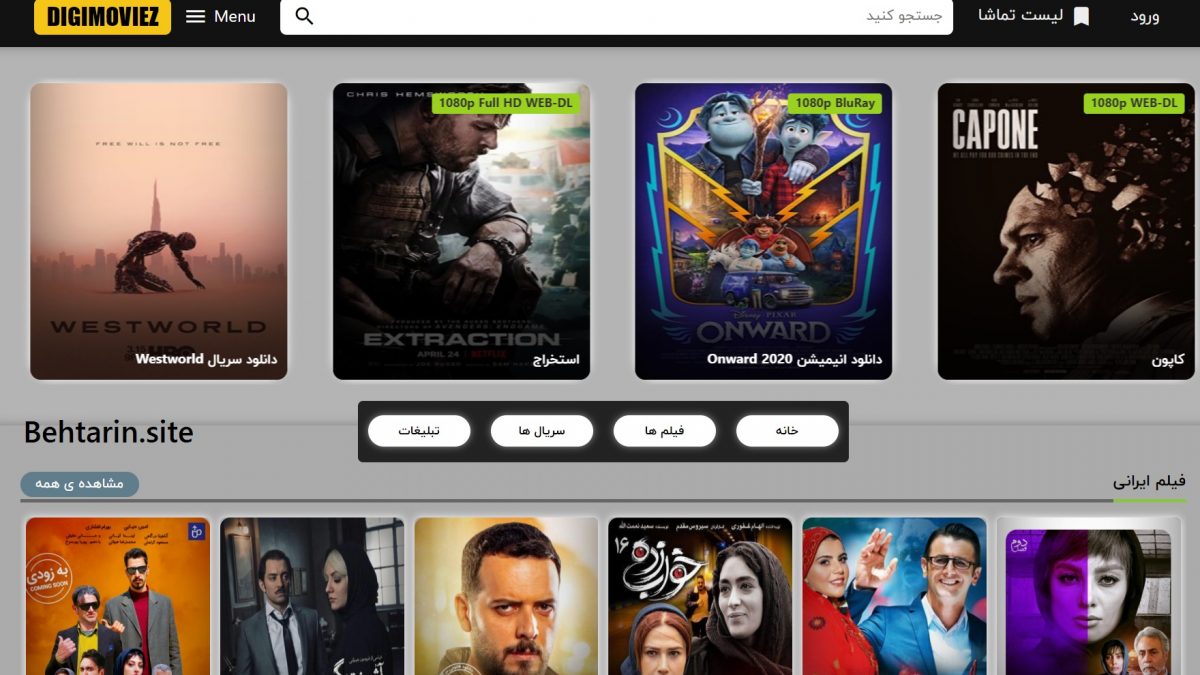Select the فیلم ها navigation button
Screen dimensions: 1200x675
[664, 431]
